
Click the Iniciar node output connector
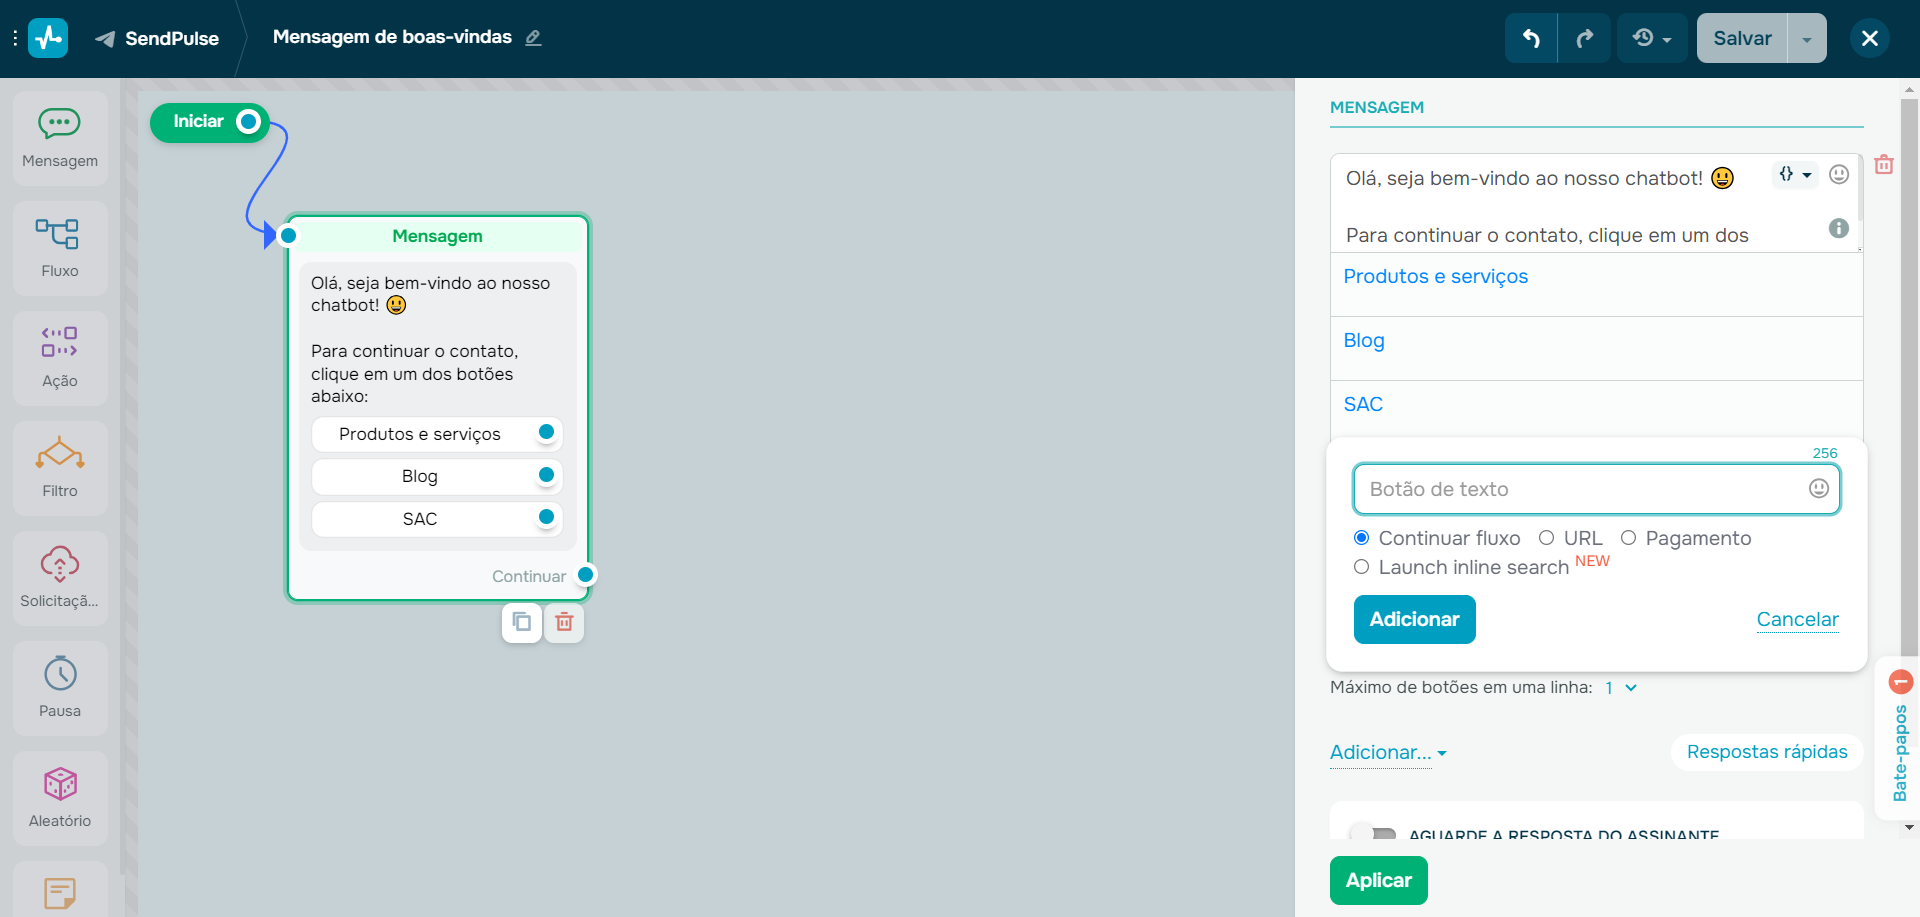pos(248,122)
